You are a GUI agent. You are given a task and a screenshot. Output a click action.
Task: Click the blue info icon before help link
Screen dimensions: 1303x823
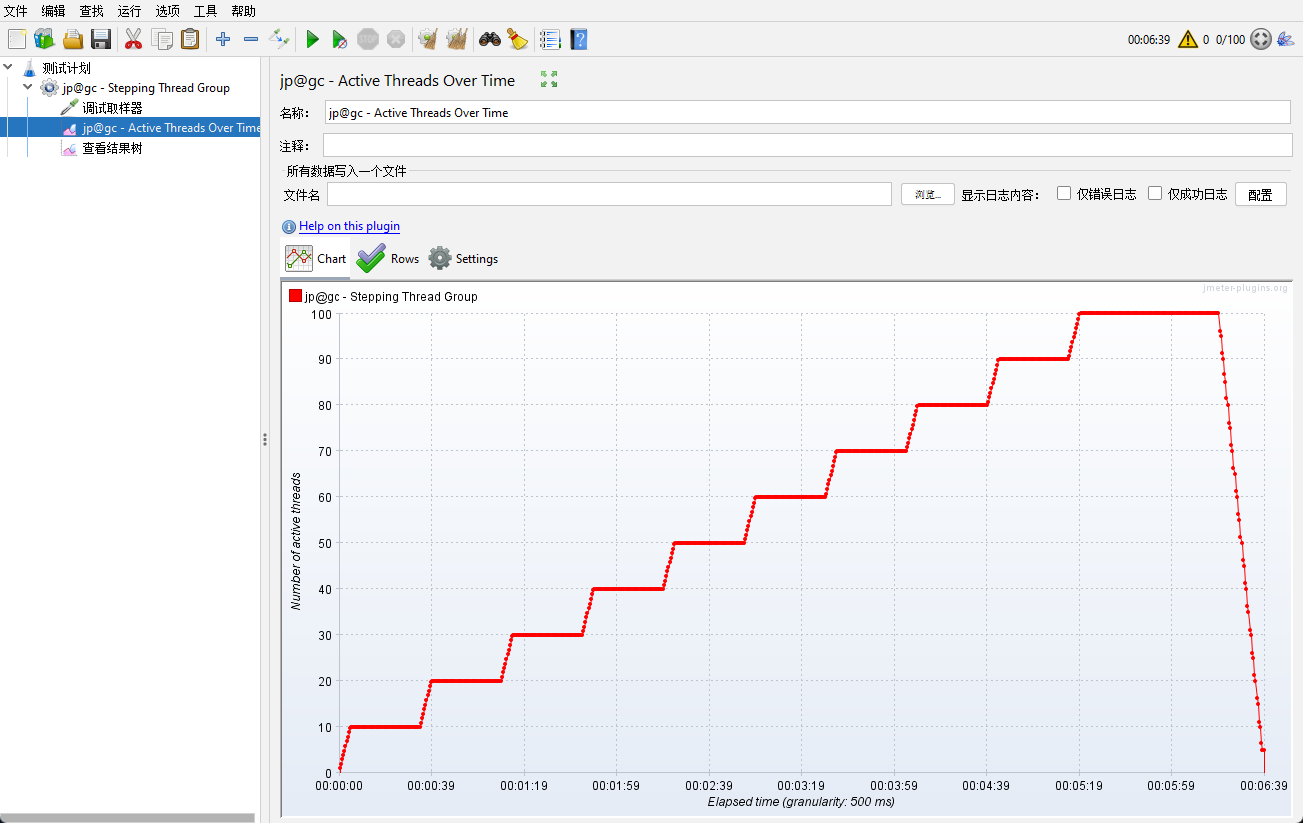[289, 227]
